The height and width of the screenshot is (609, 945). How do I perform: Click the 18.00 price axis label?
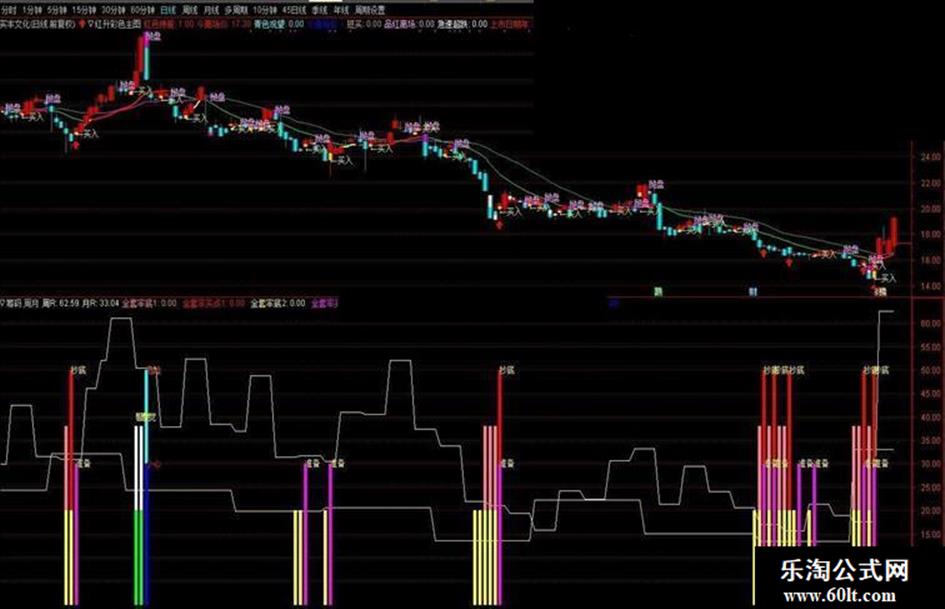930,235
